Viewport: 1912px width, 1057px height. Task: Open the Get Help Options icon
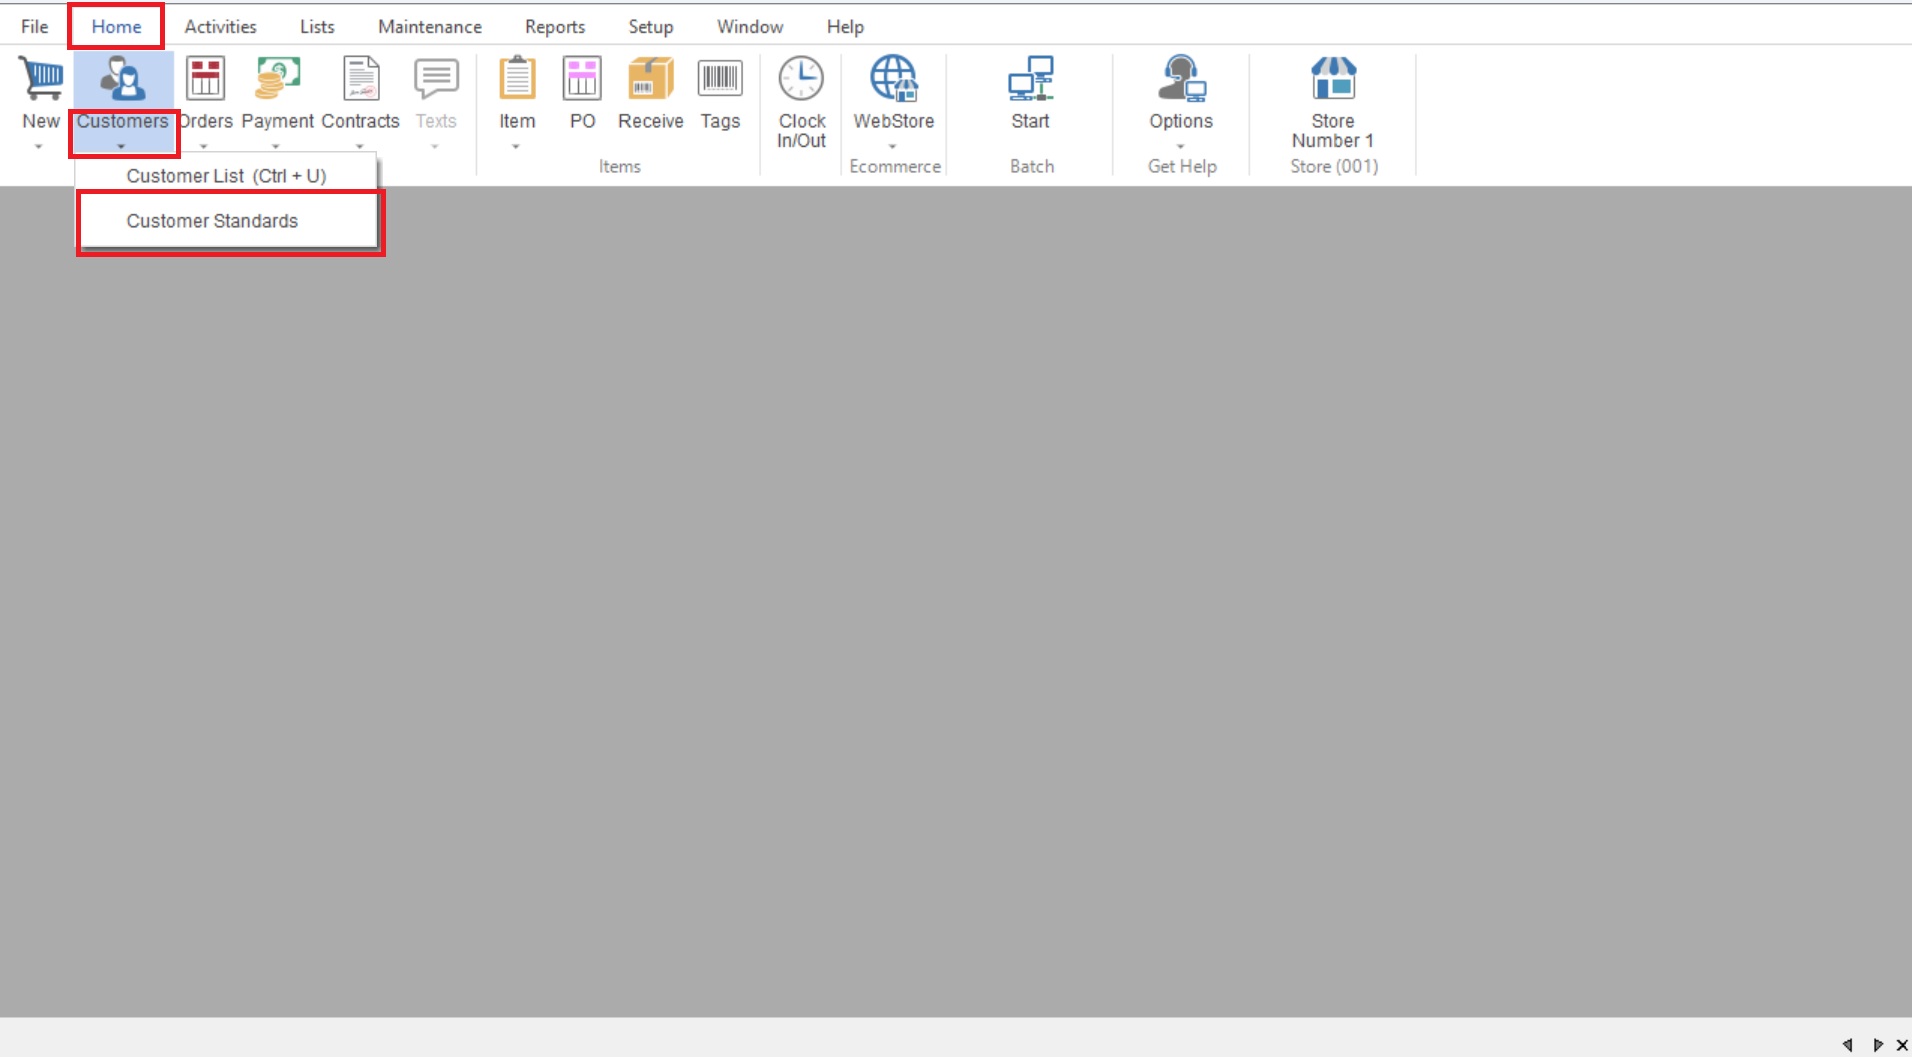click(1181, 78)
